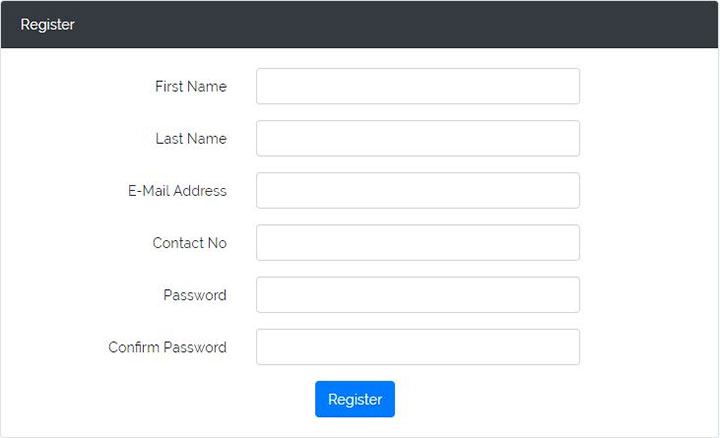Image resolution: width=720 pixels, height=438 pixels.
Task: Click the "Confirm Password" label text
Action: tap(167, 347)
